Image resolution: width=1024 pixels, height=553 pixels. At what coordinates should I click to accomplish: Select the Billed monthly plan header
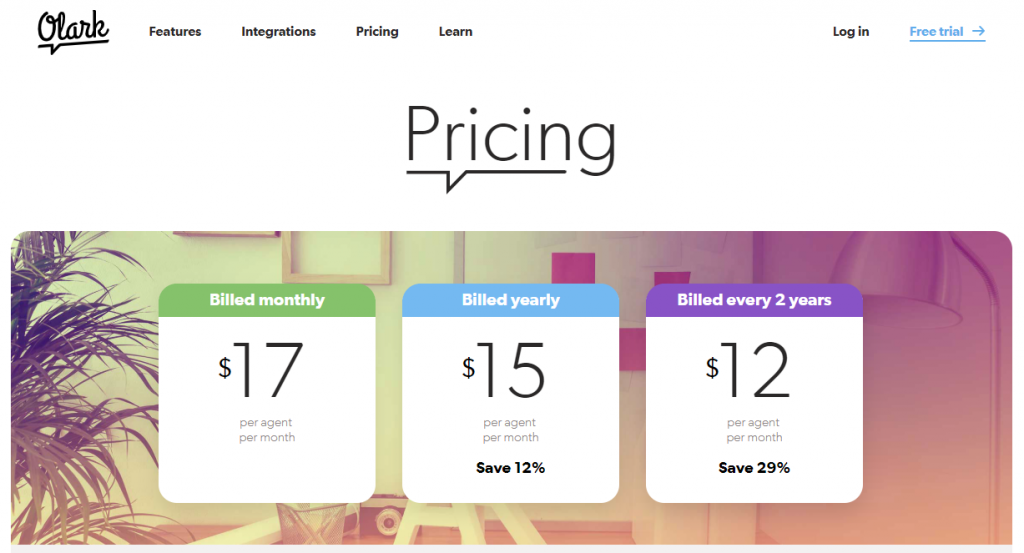267,300
